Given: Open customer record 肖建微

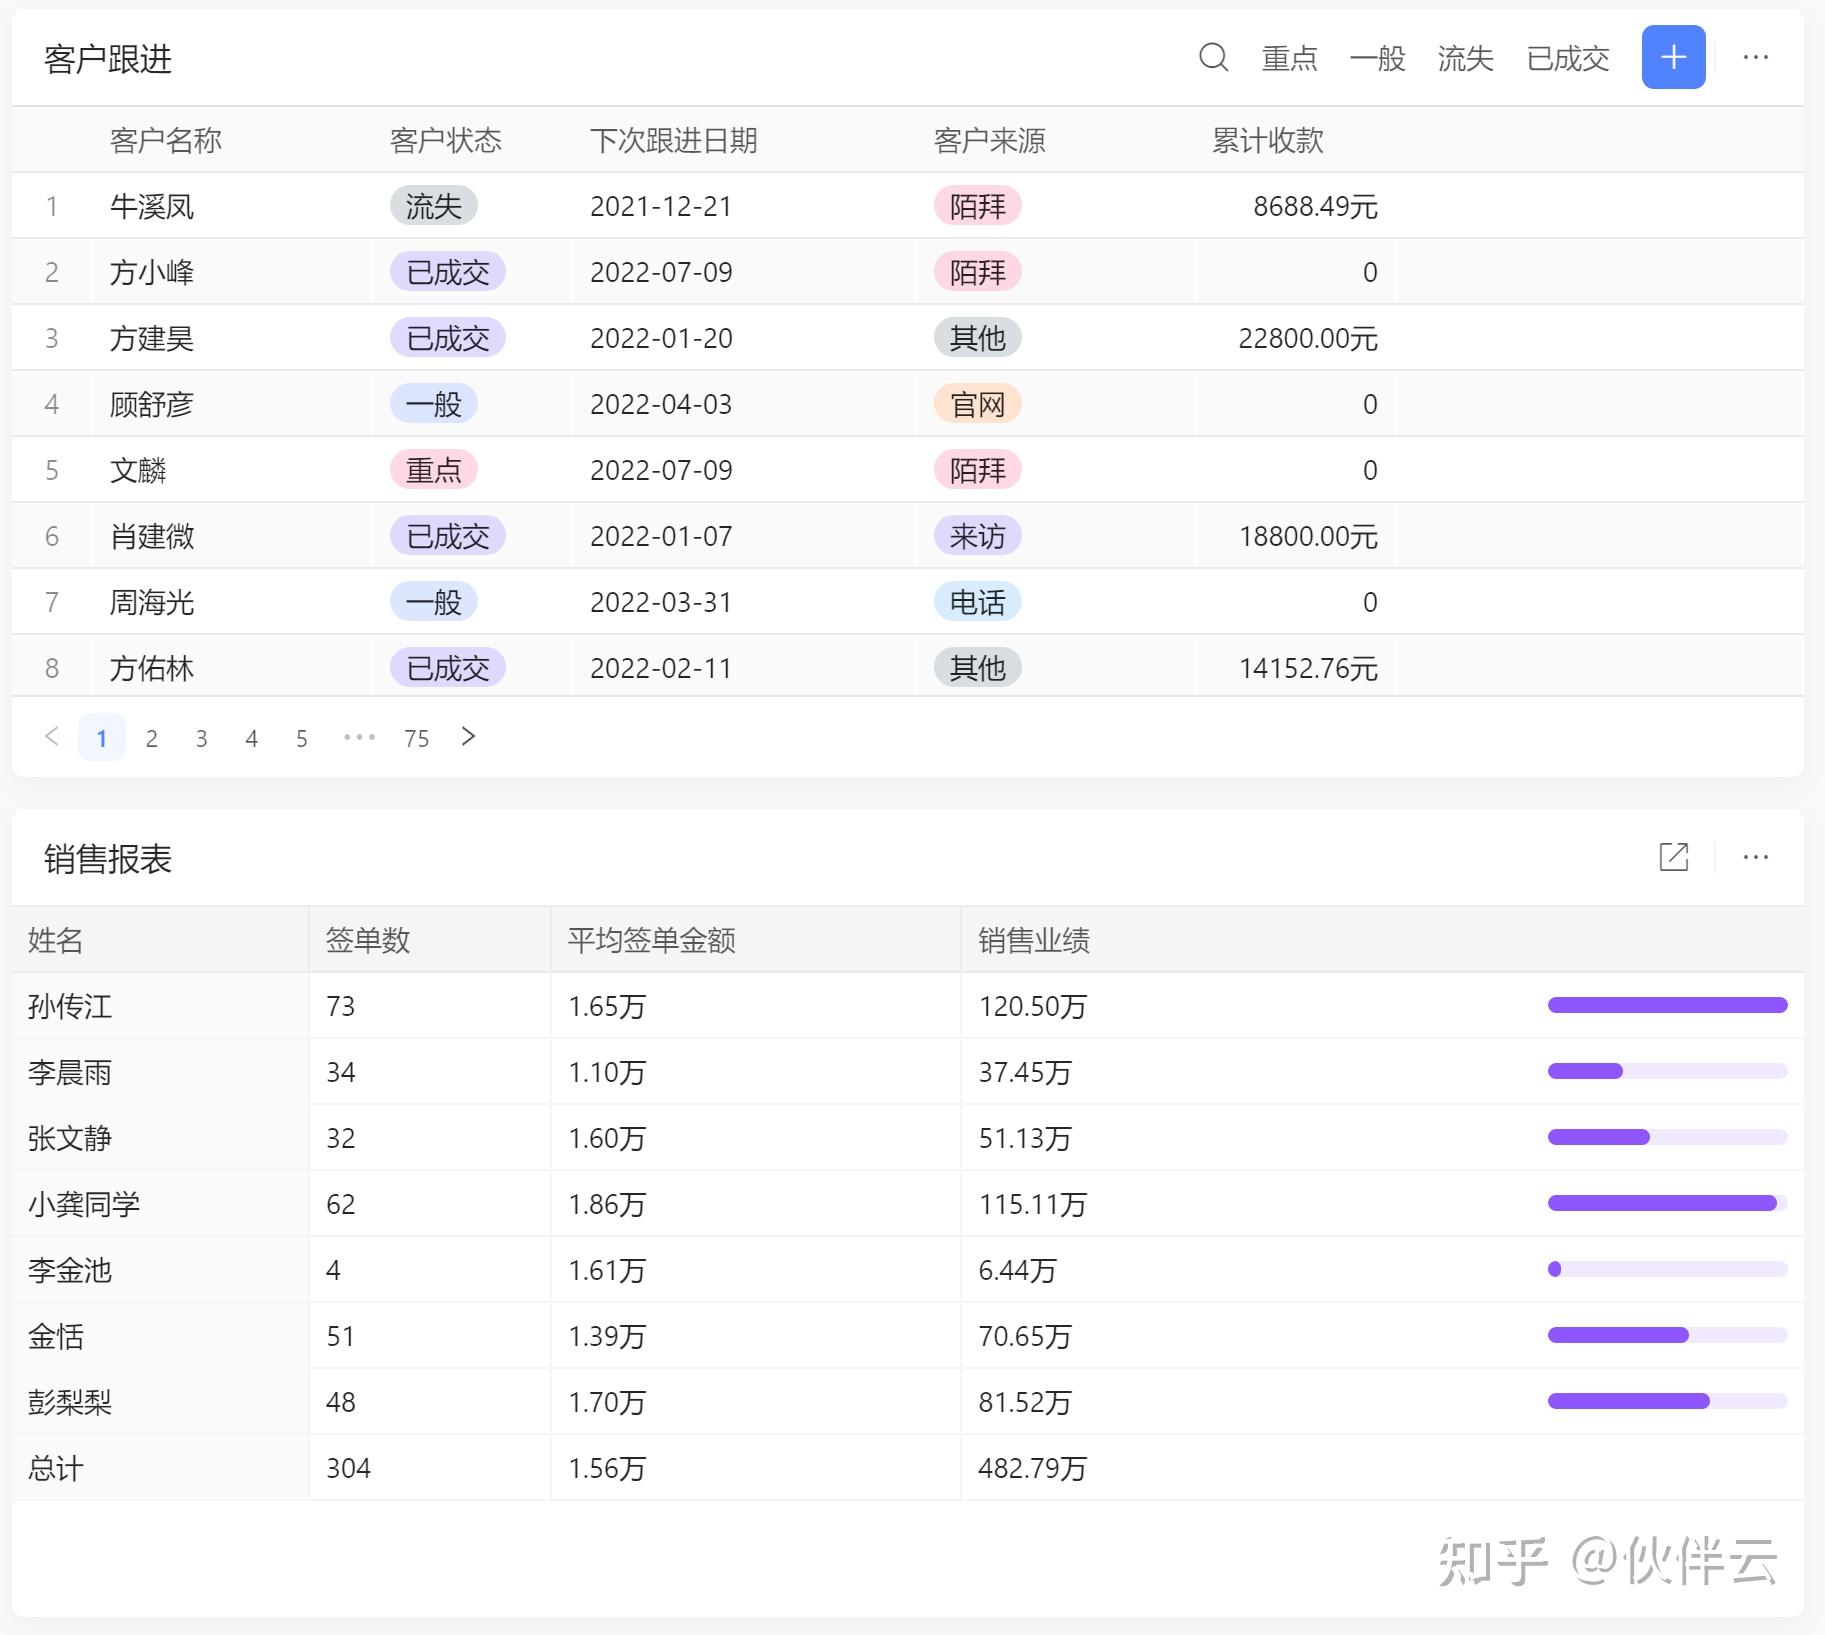Looking at the screenshot, I should pos(152,536).
